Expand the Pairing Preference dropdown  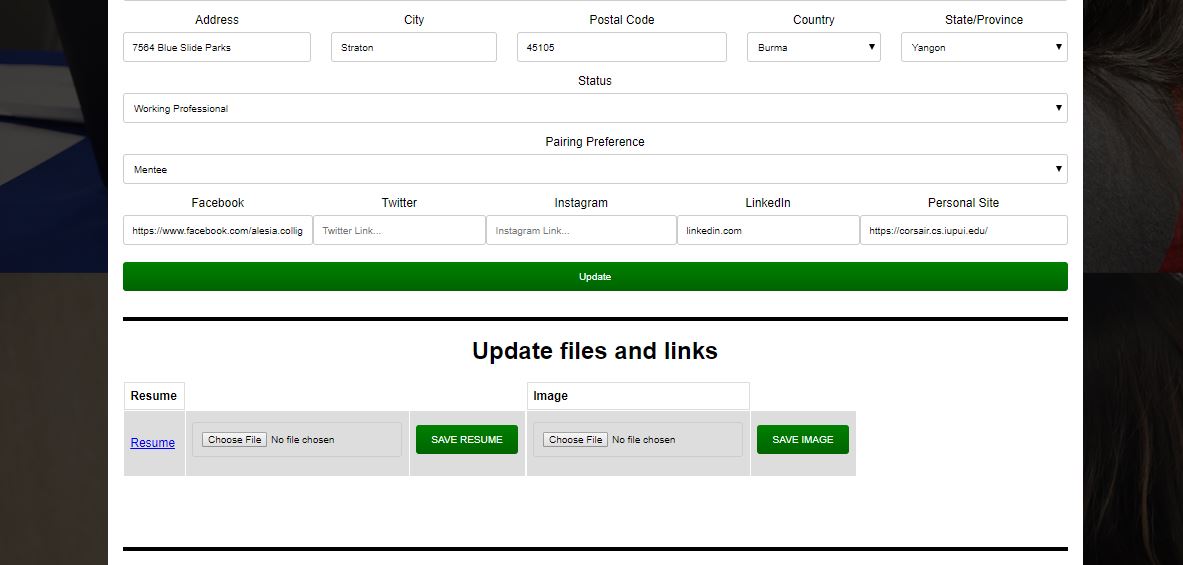coord(594,169)
